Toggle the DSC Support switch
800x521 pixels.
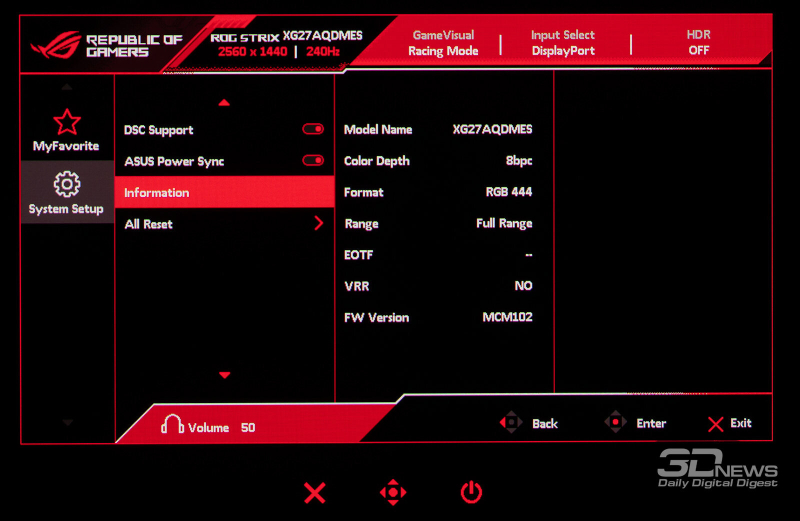(313, 129)
